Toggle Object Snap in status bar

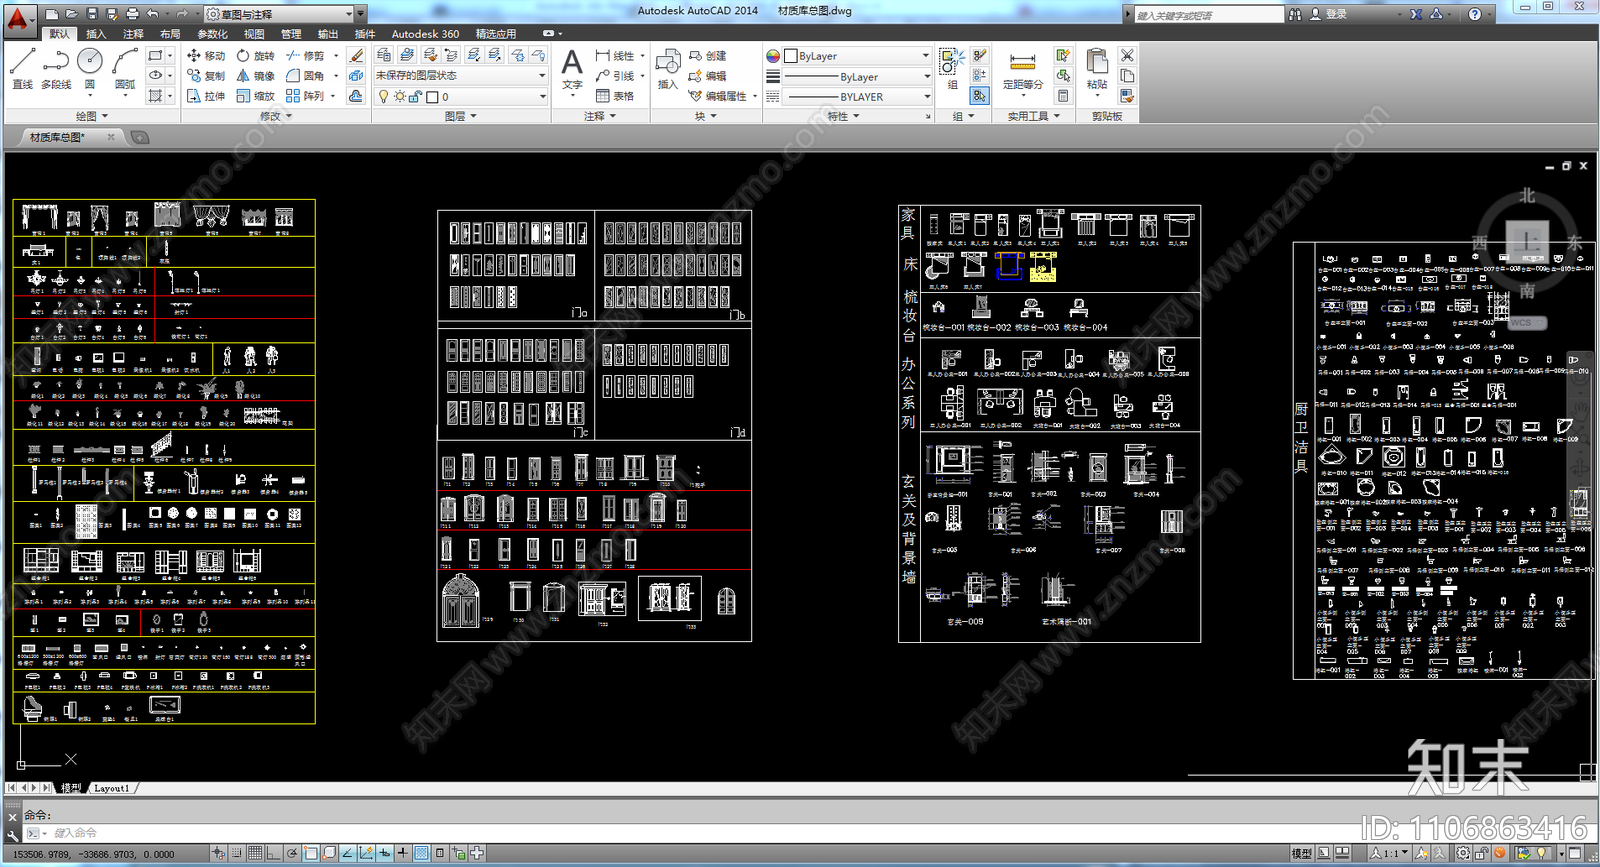pyautogui.click(x=310, y=853)
